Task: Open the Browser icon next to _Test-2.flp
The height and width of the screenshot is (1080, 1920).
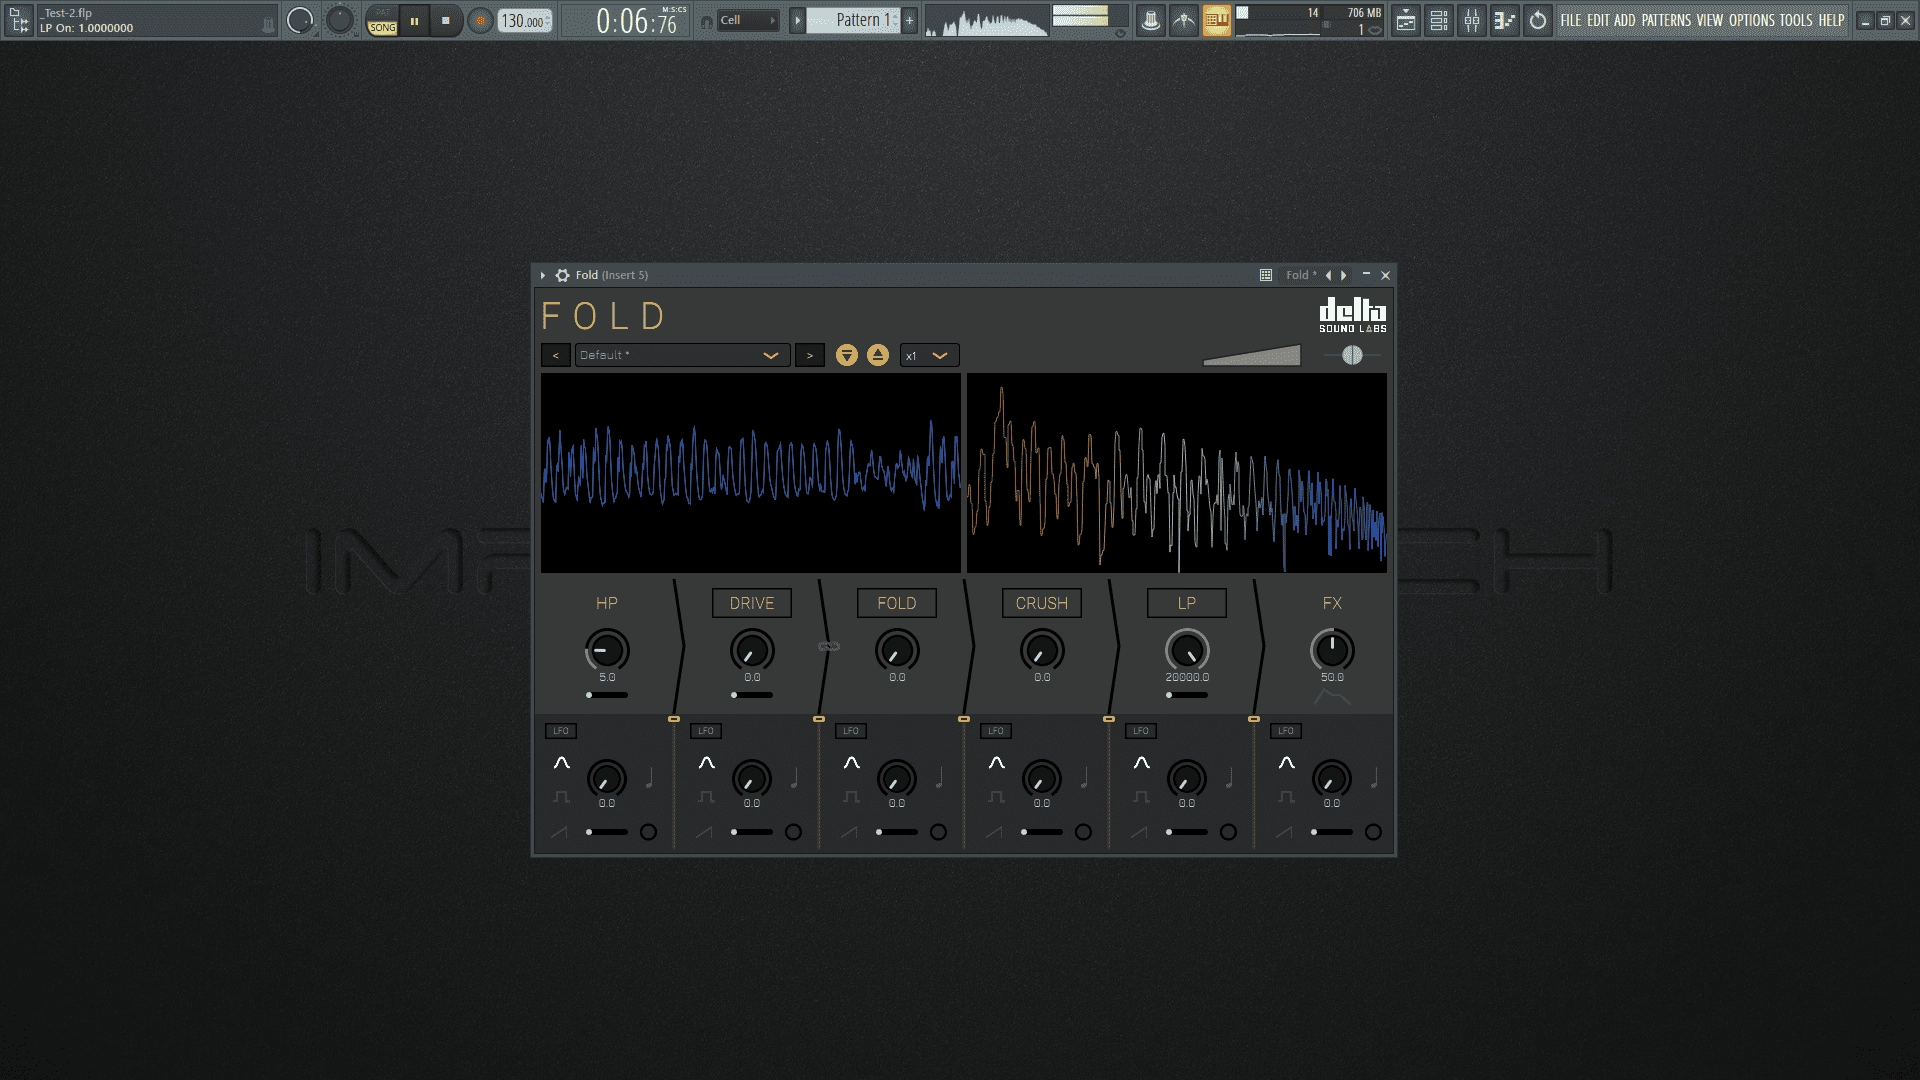Action: [x=19, y=20]
